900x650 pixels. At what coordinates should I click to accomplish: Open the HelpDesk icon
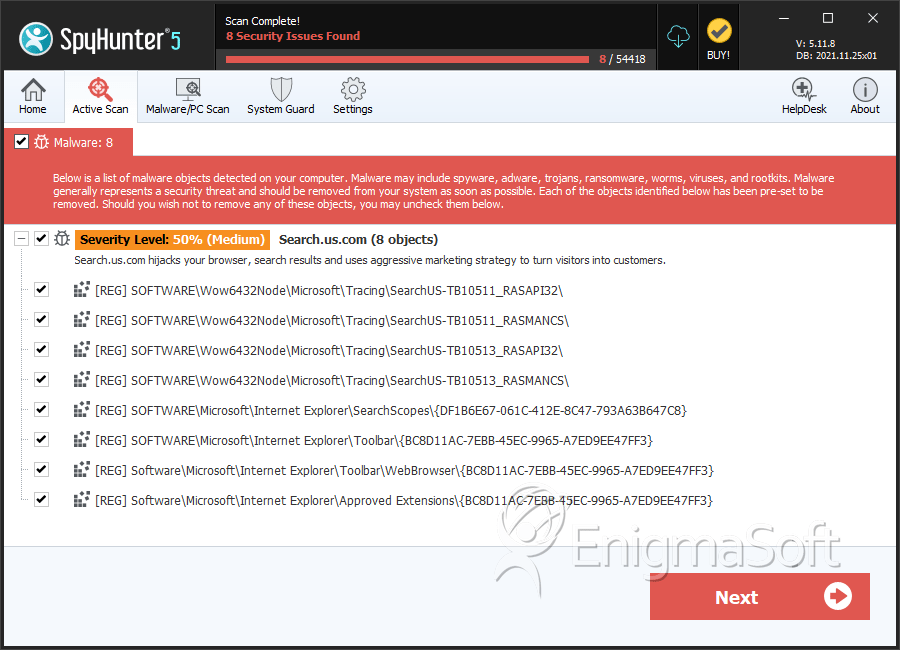point(804,96)
